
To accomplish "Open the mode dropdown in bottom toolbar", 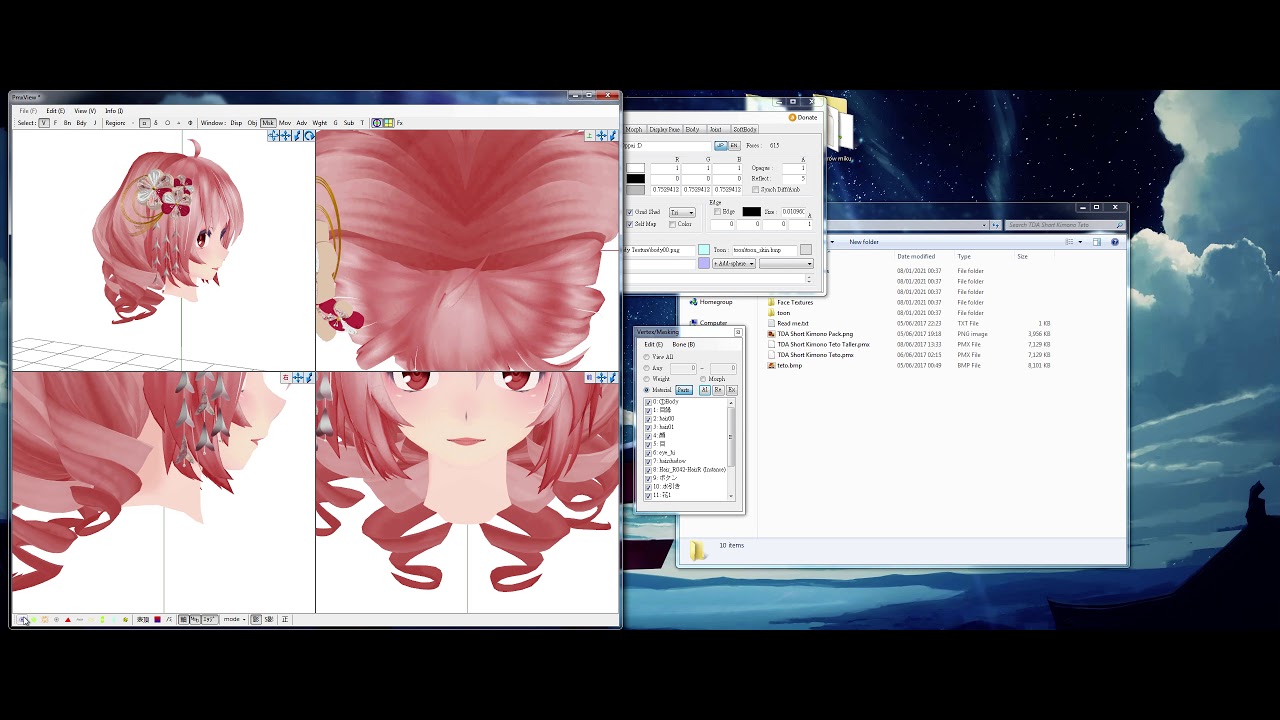I will [x=235, y=620].
